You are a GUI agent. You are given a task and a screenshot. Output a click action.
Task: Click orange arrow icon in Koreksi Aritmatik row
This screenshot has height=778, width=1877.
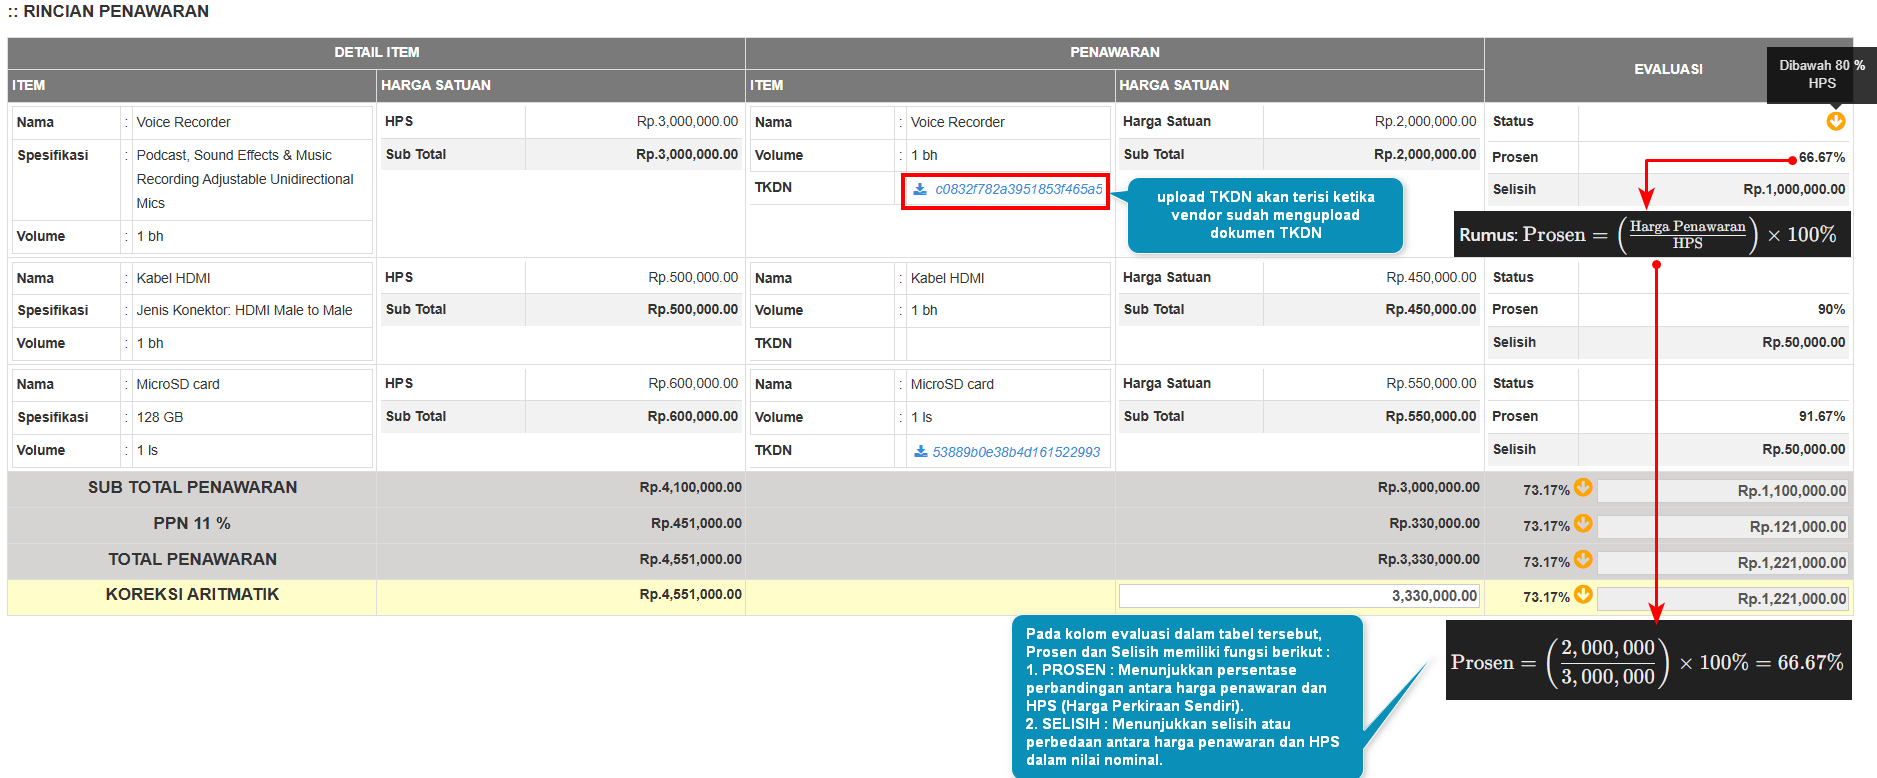pyautogui.click(x=1583, y=594)
